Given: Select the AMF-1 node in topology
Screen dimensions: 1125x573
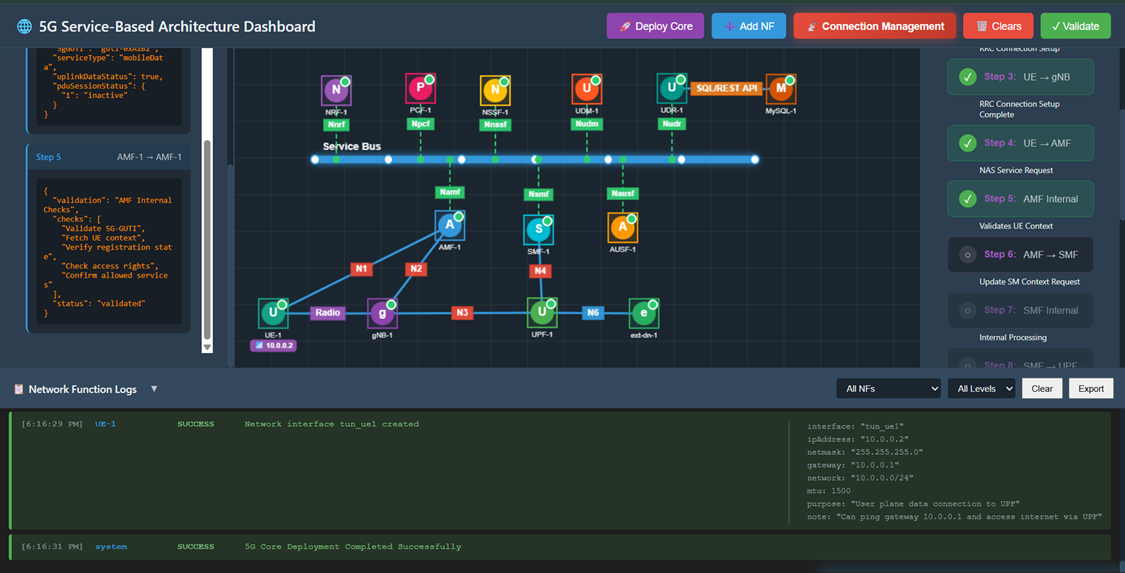Looking at the screenshot, I should 450,226.
